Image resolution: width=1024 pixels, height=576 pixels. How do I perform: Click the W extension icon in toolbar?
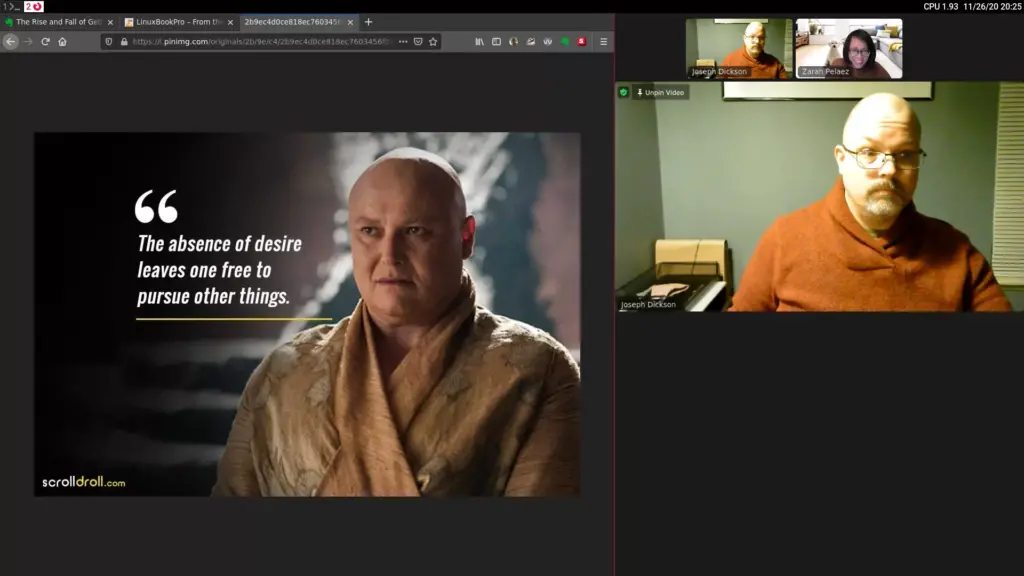(547, 41)
